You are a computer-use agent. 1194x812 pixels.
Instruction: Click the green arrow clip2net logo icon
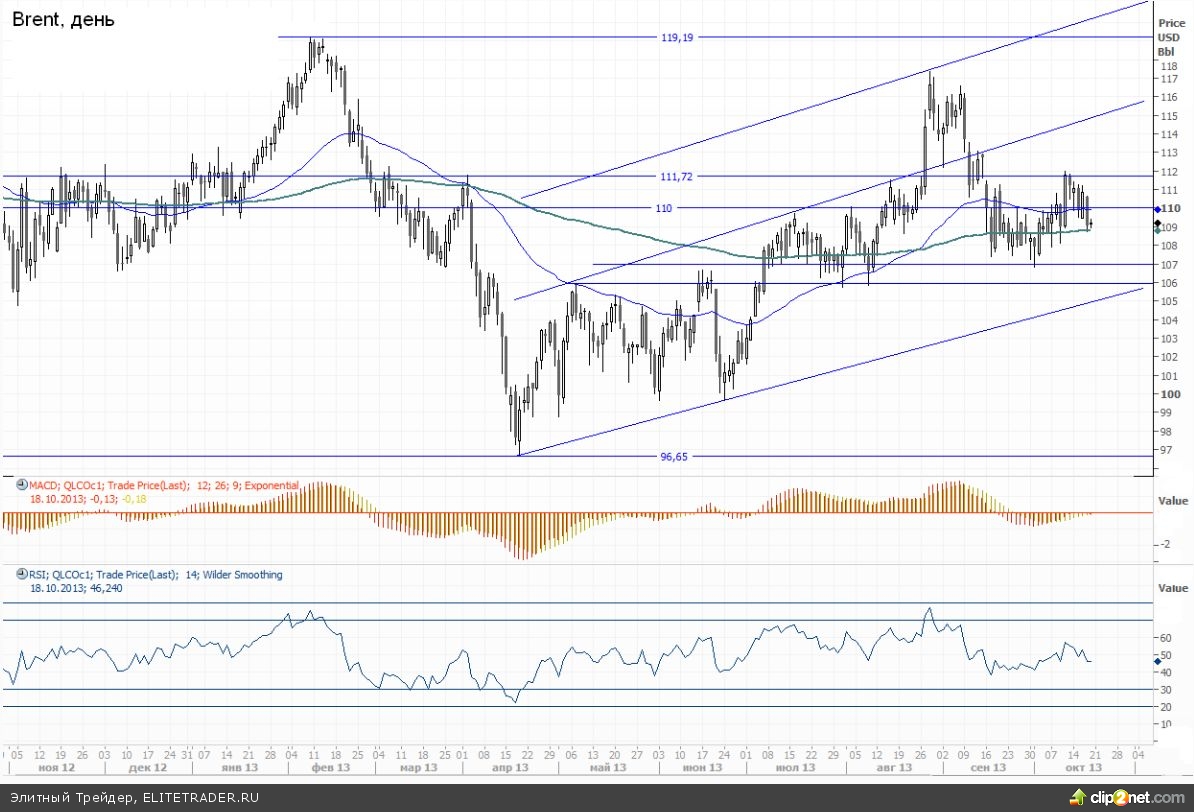pos(1077,797)
